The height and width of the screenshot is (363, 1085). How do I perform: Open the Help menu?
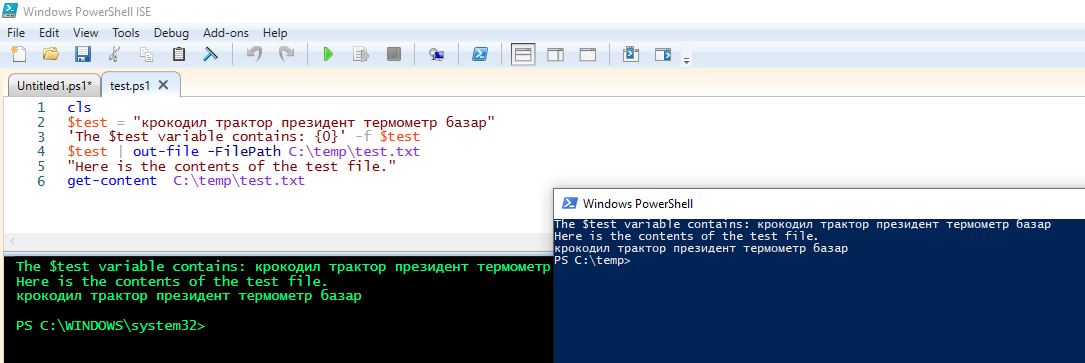(275, 32)
